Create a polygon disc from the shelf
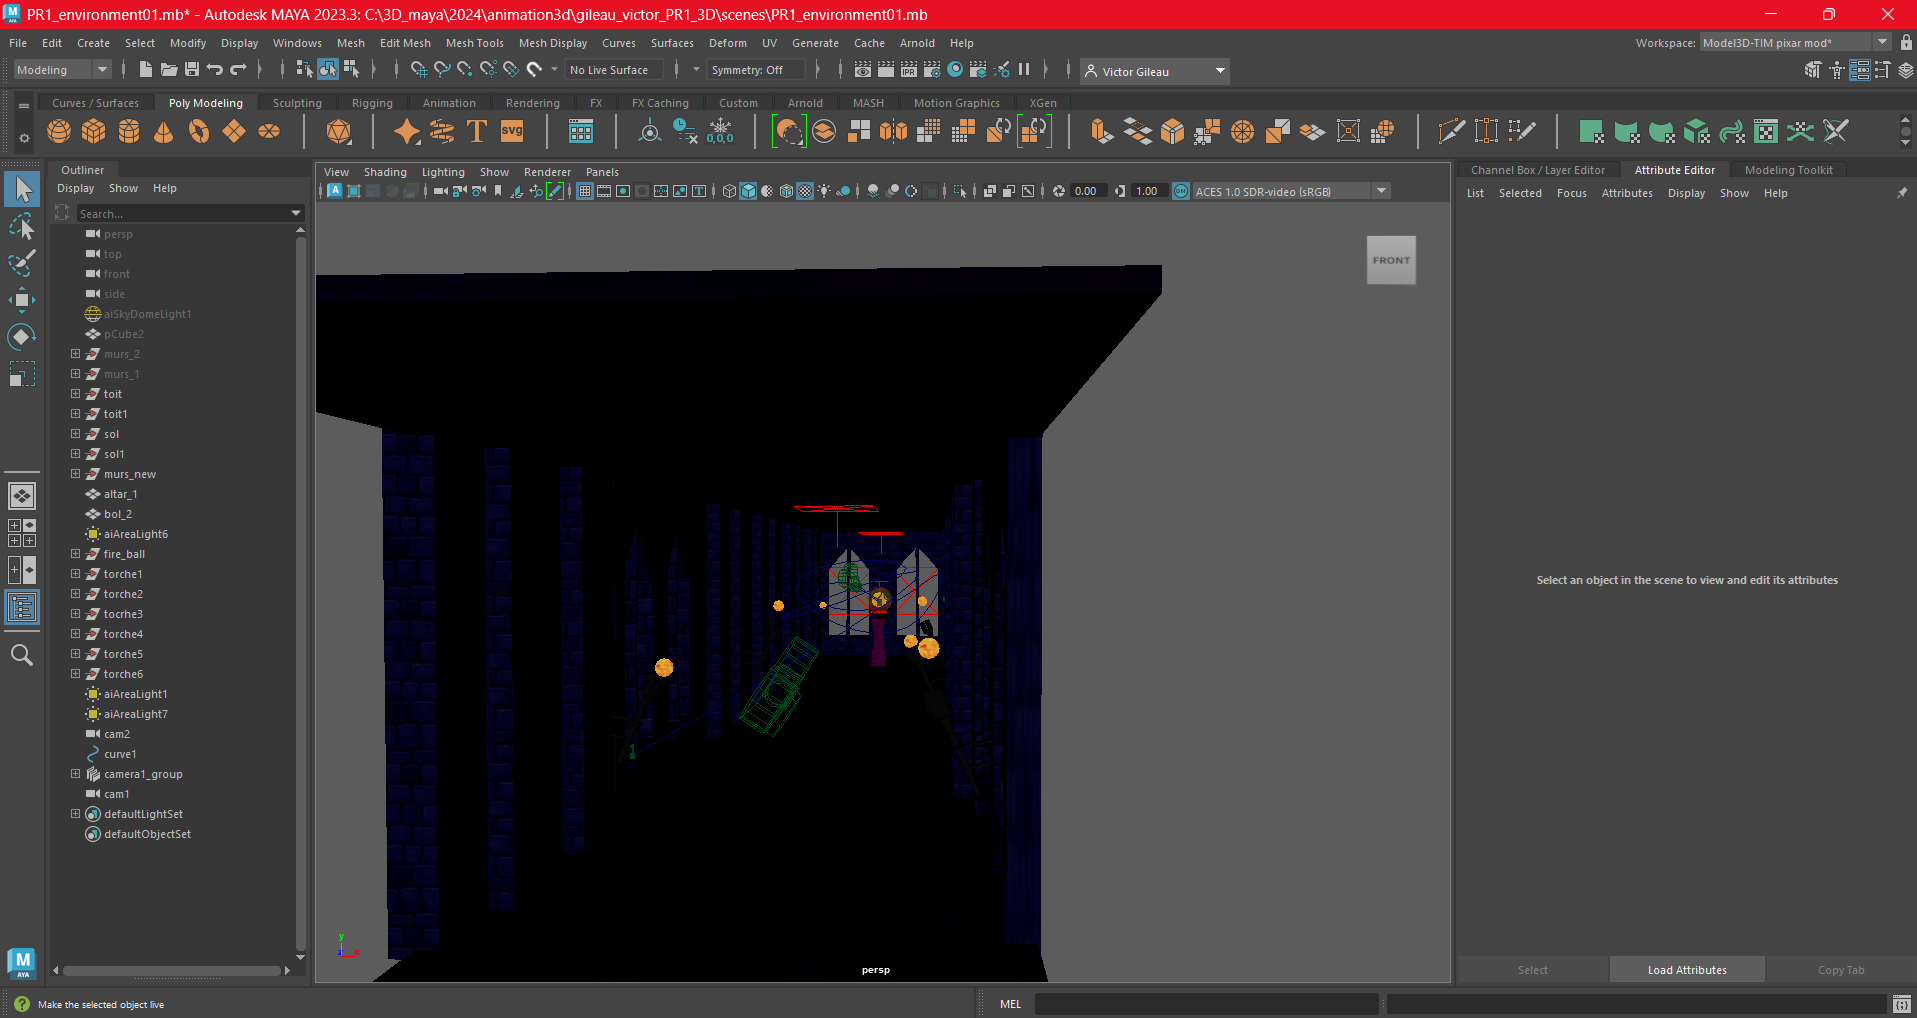 tap(269, 131)
